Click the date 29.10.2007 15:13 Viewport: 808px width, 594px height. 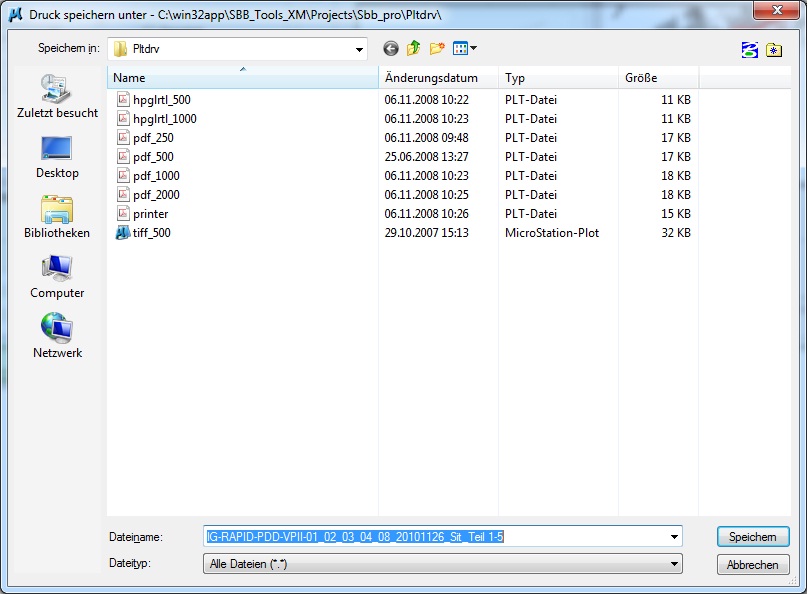point(426,233)
